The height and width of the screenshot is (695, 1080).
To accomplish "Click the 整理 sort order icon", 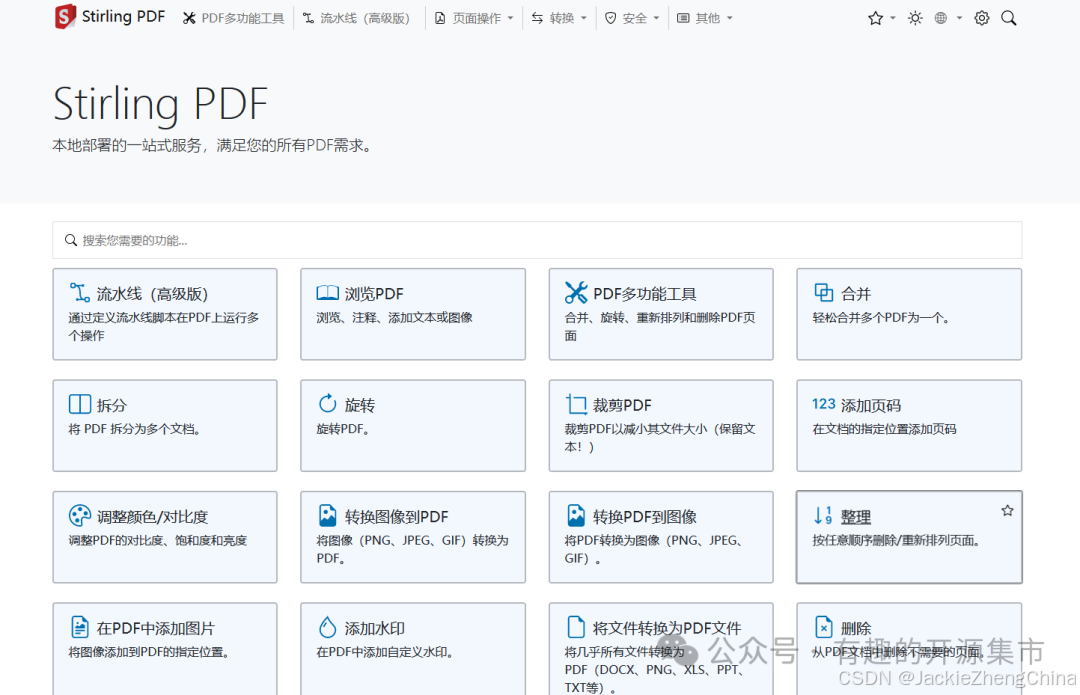I will coord(823,515).
